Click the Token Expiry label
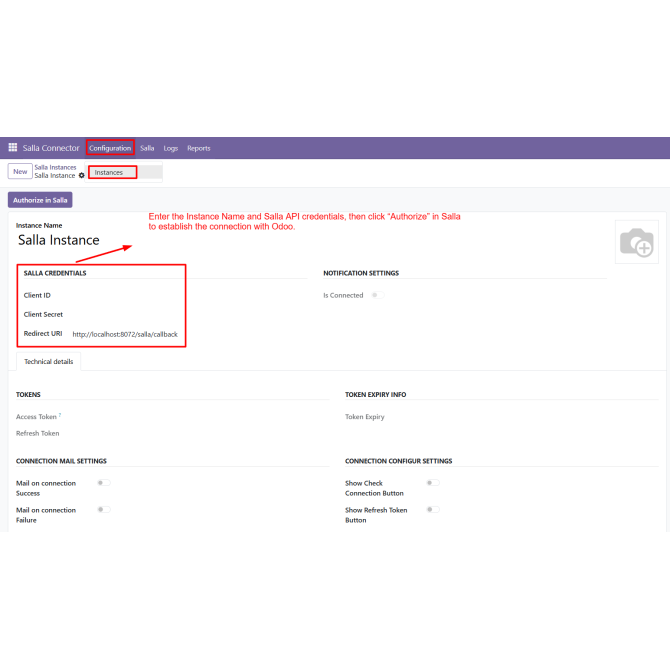The height and width of the screenshot is (670, 670). tap(364, 417)
